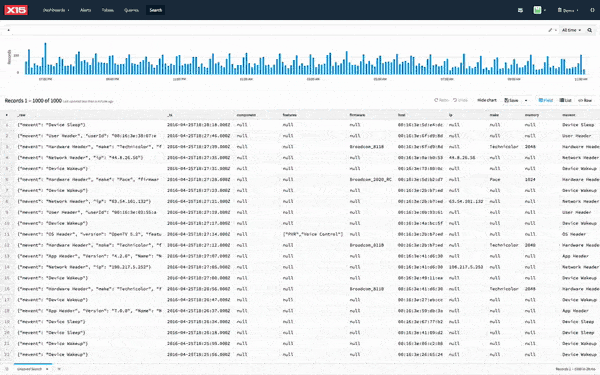Screen dimensions: 600x375
Task: Go to the Alerts page
Action: tap(85, 10)
